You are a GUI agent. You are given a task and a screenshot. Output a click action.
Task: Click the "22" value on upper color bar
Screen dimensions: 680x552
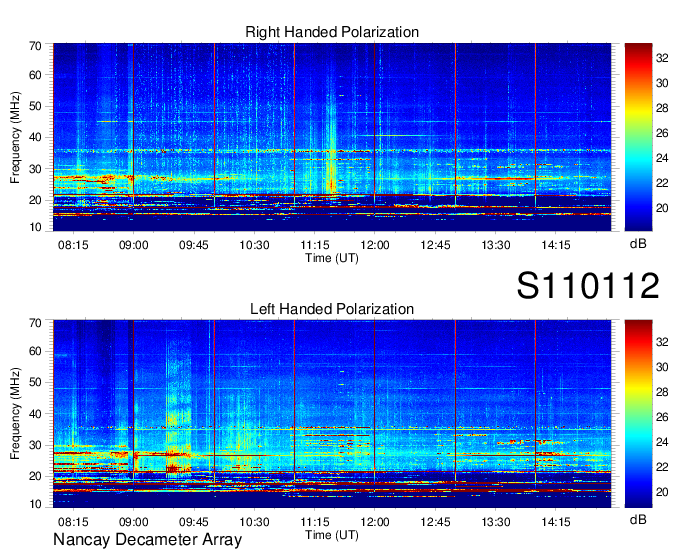click(x=662, y=183)
